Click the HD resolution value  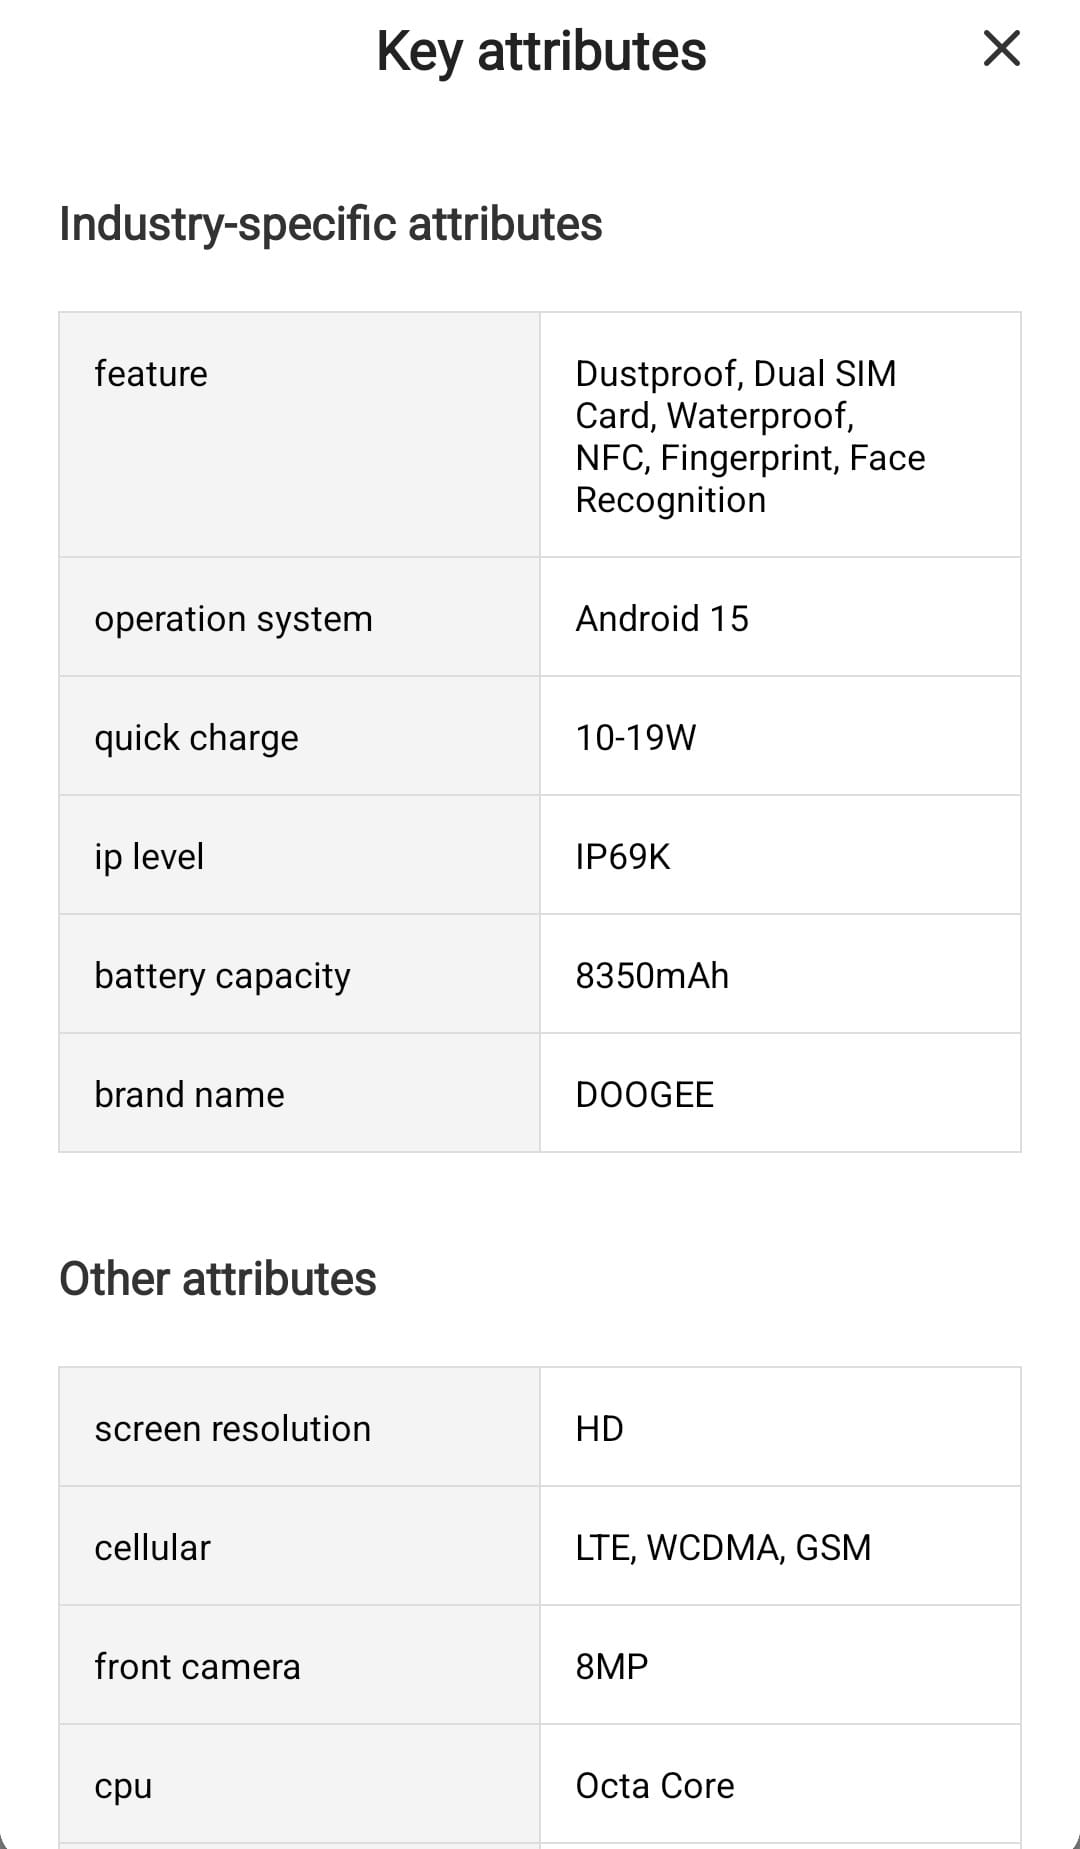point(599,1429)
